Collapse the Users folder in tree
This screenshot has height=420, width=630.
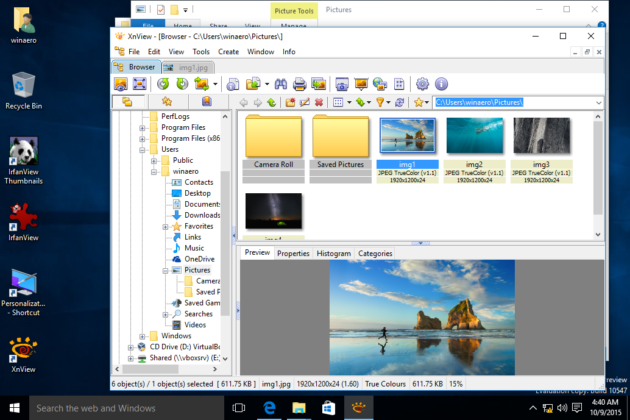point(142,150)
